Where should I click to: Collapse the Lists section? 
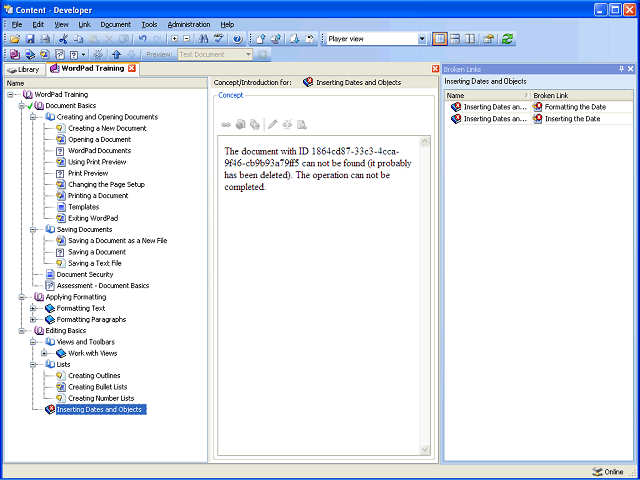tap(33, 364)
